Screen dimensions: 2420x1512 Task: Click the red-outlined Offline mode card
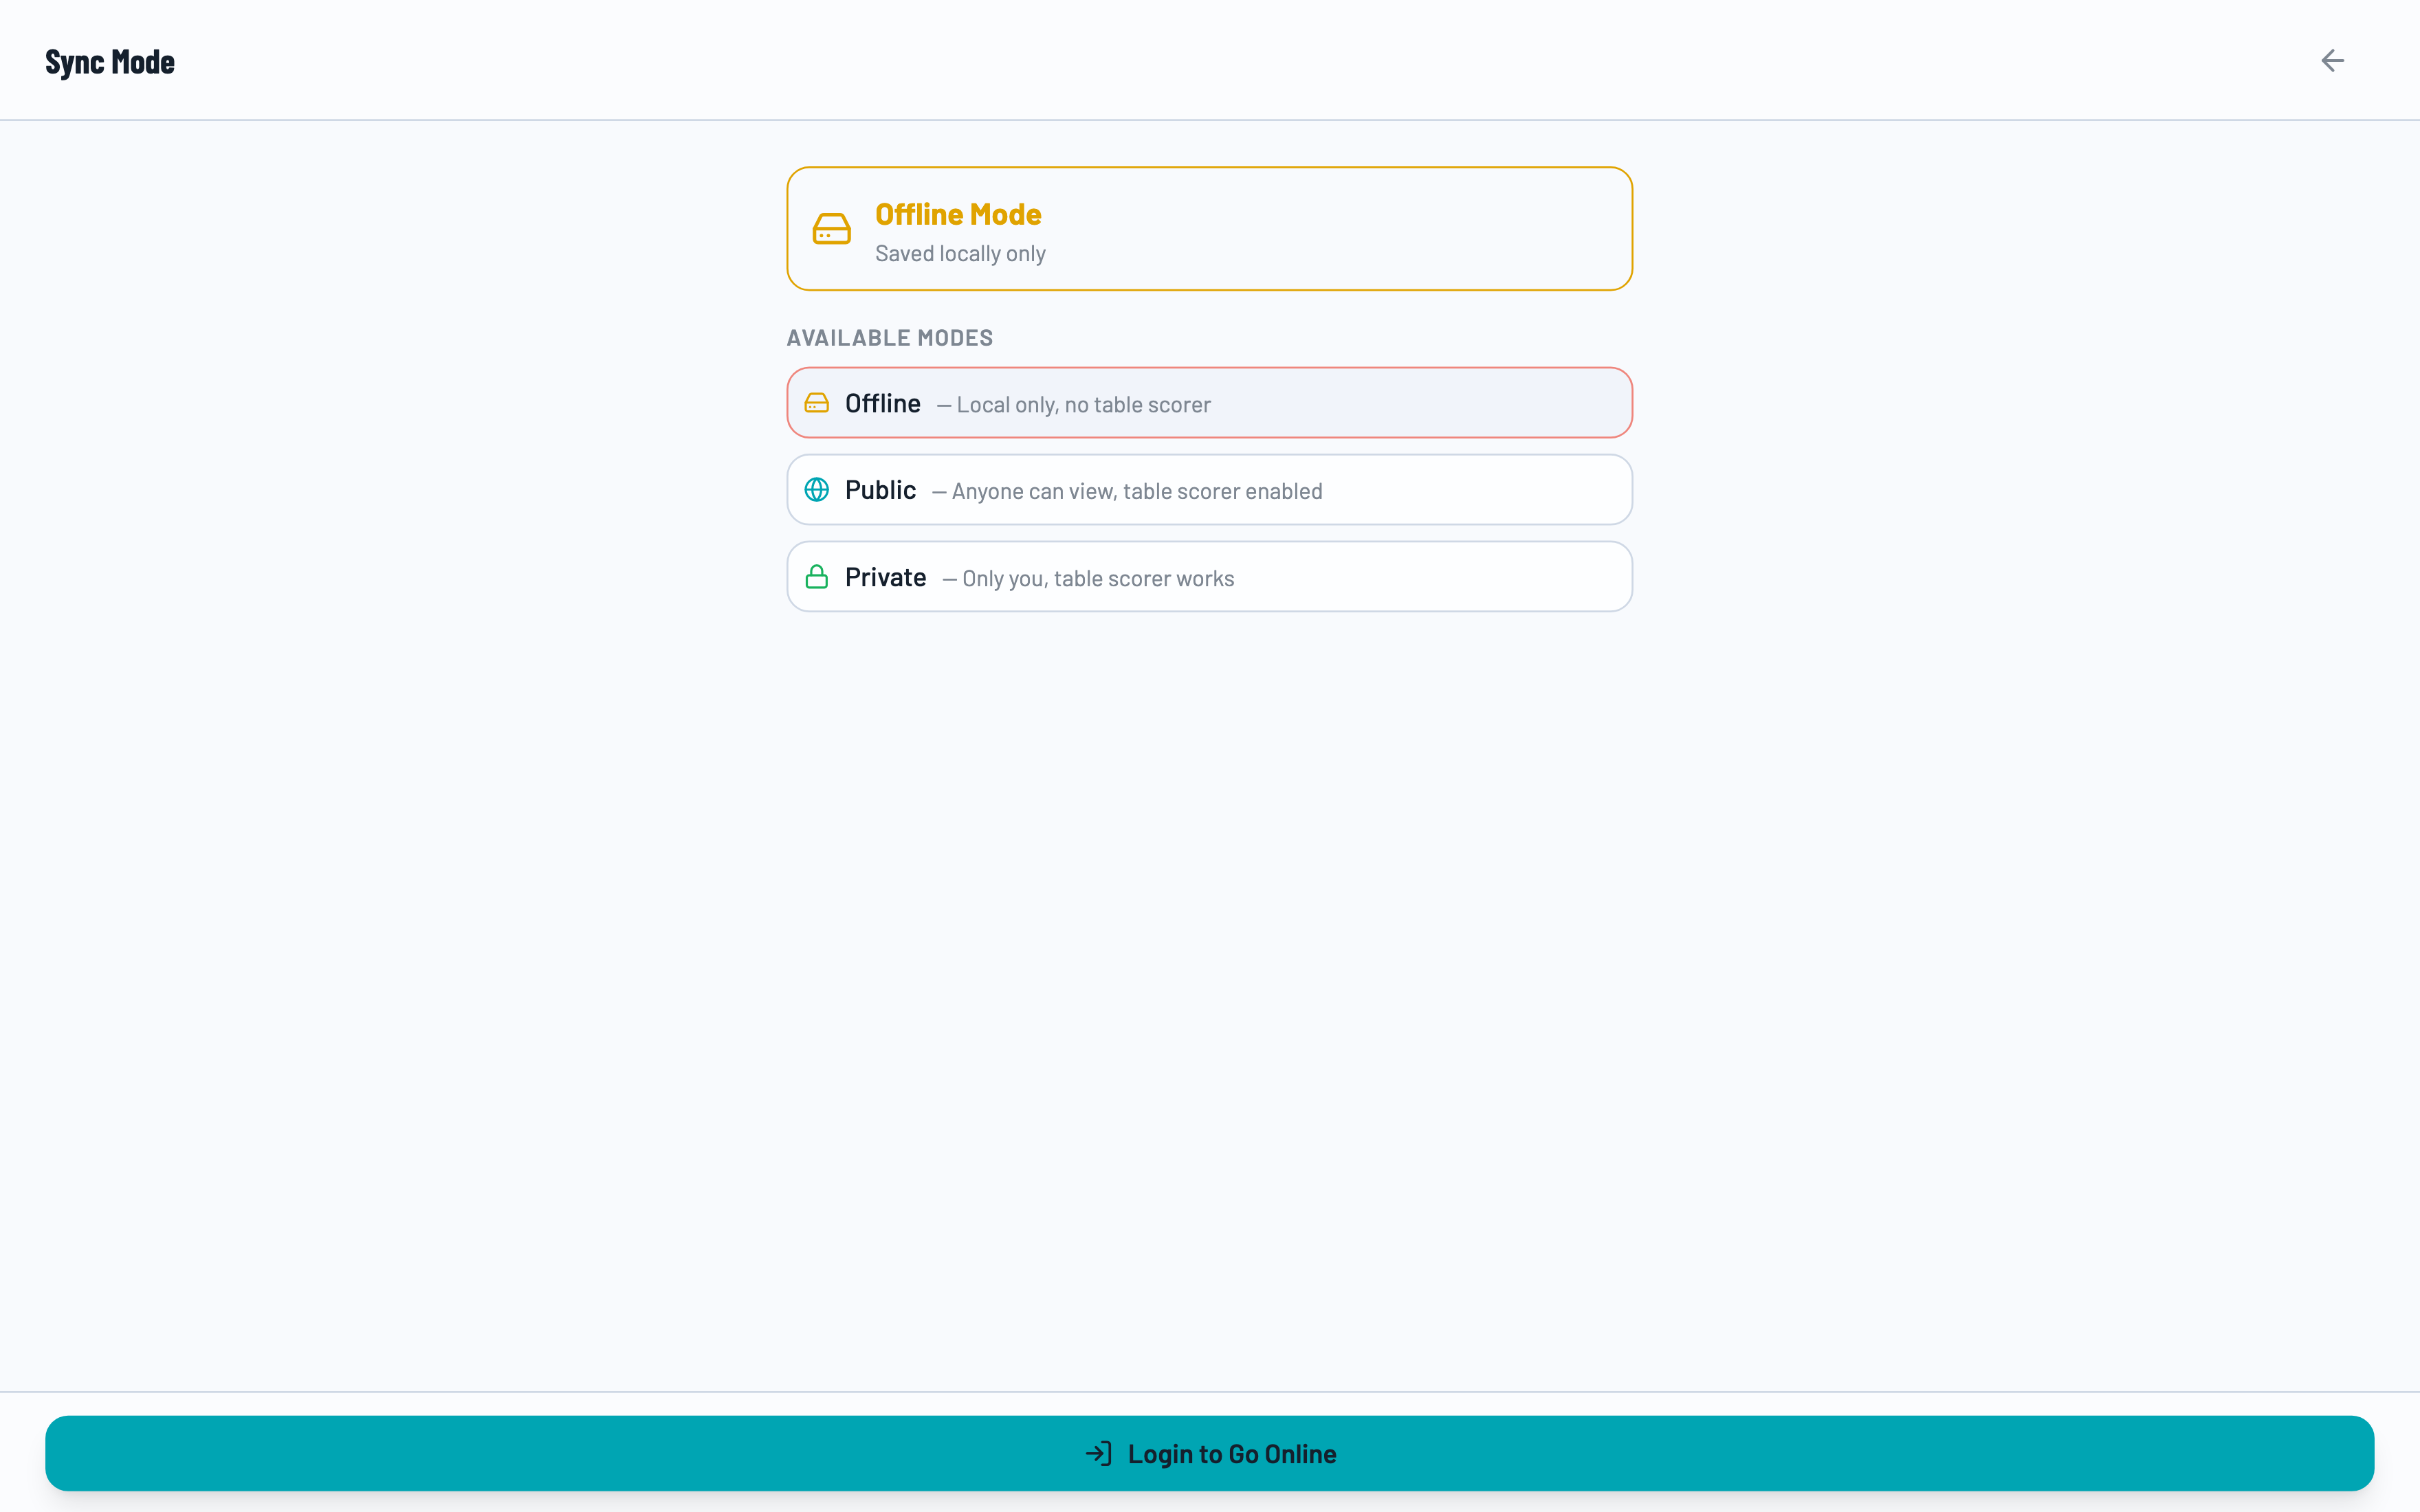click(1208, 402)
